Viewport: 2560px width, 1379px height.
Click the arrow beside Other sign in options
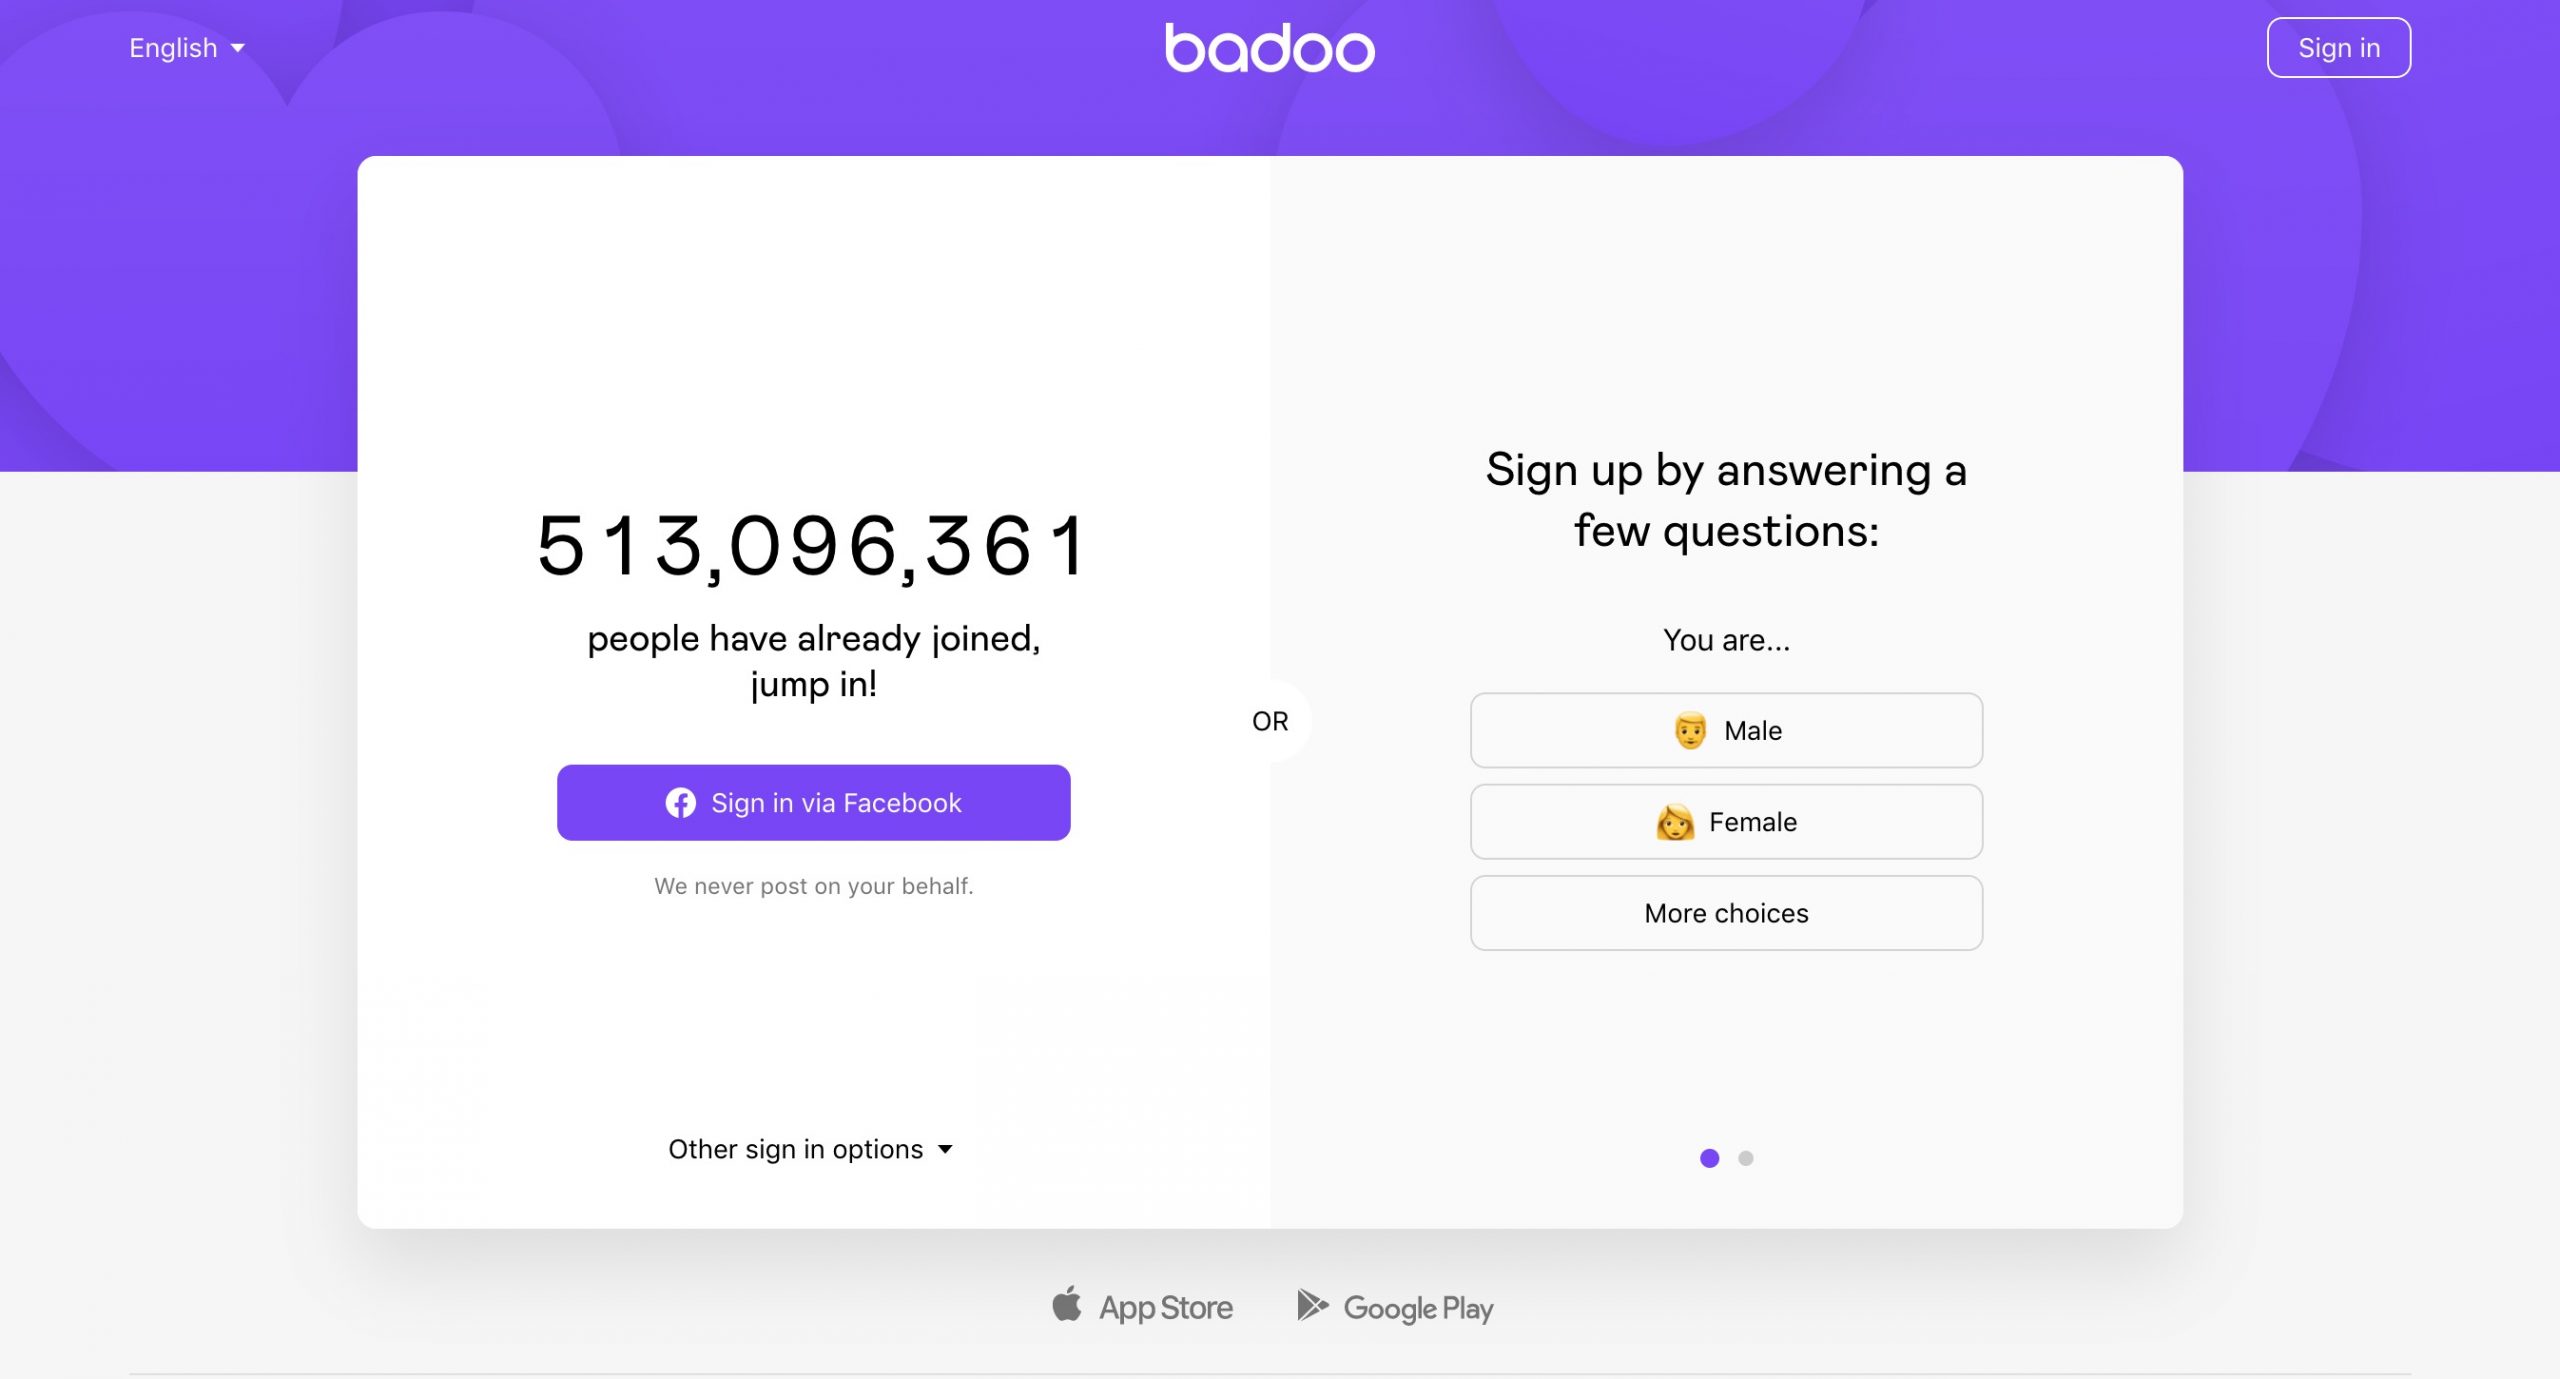coord(947,1149)
